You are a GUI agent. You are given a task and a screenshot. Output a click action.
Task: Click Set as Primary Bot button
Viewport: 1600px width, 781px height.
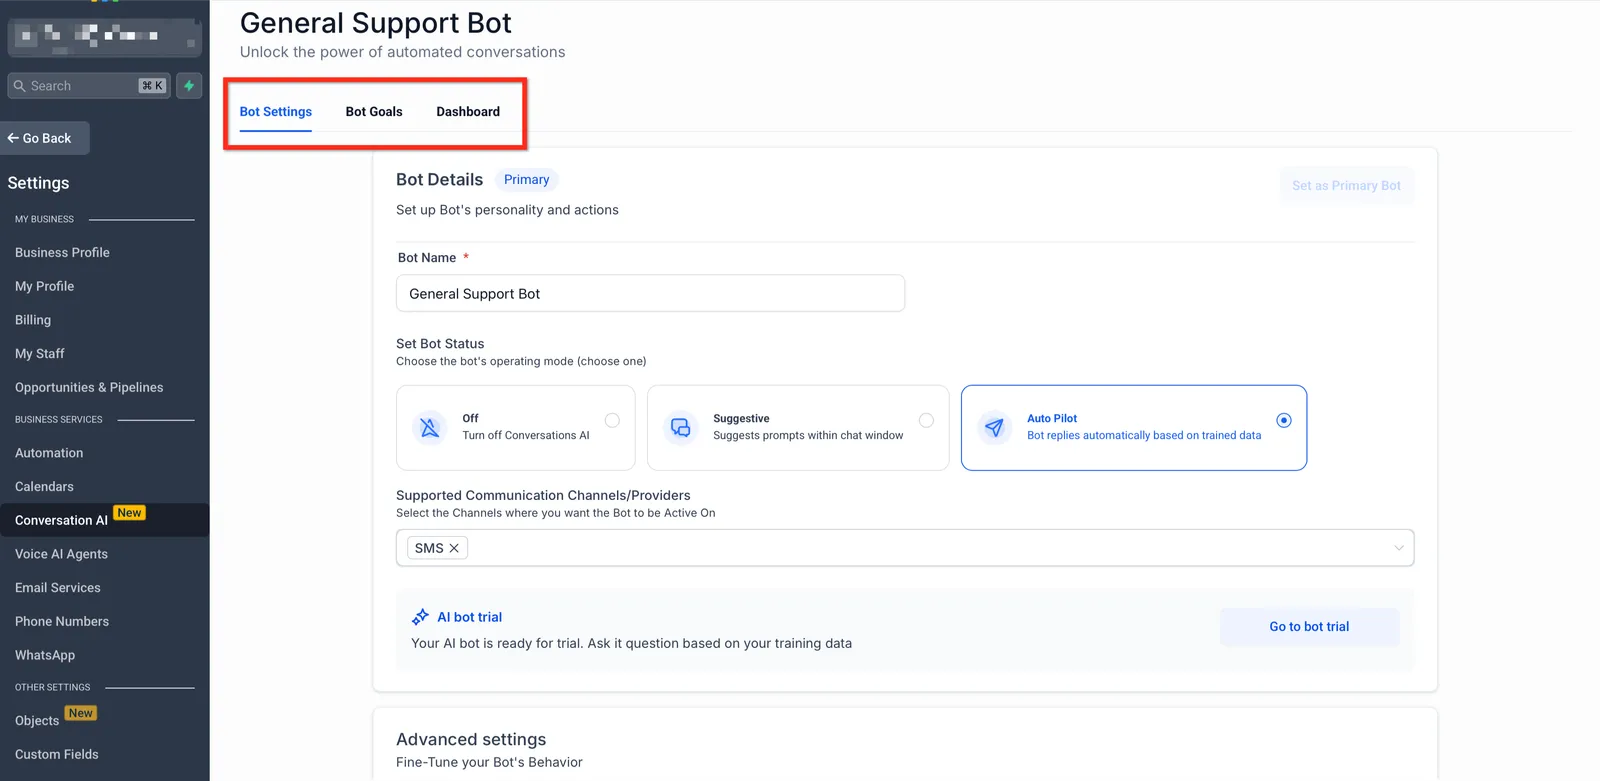tap(1346, 186)
